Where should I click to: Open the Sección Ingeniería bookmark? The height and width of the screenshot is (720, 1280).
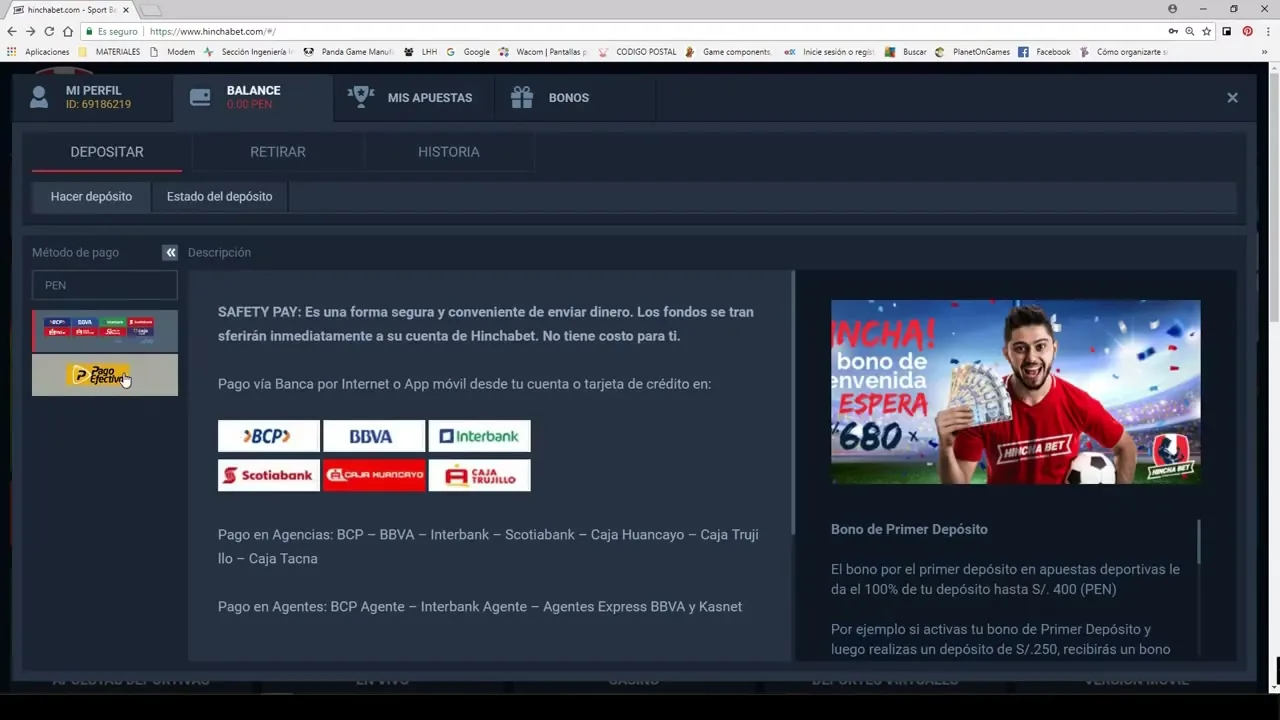pyautogui.click(x=248, y=52)
